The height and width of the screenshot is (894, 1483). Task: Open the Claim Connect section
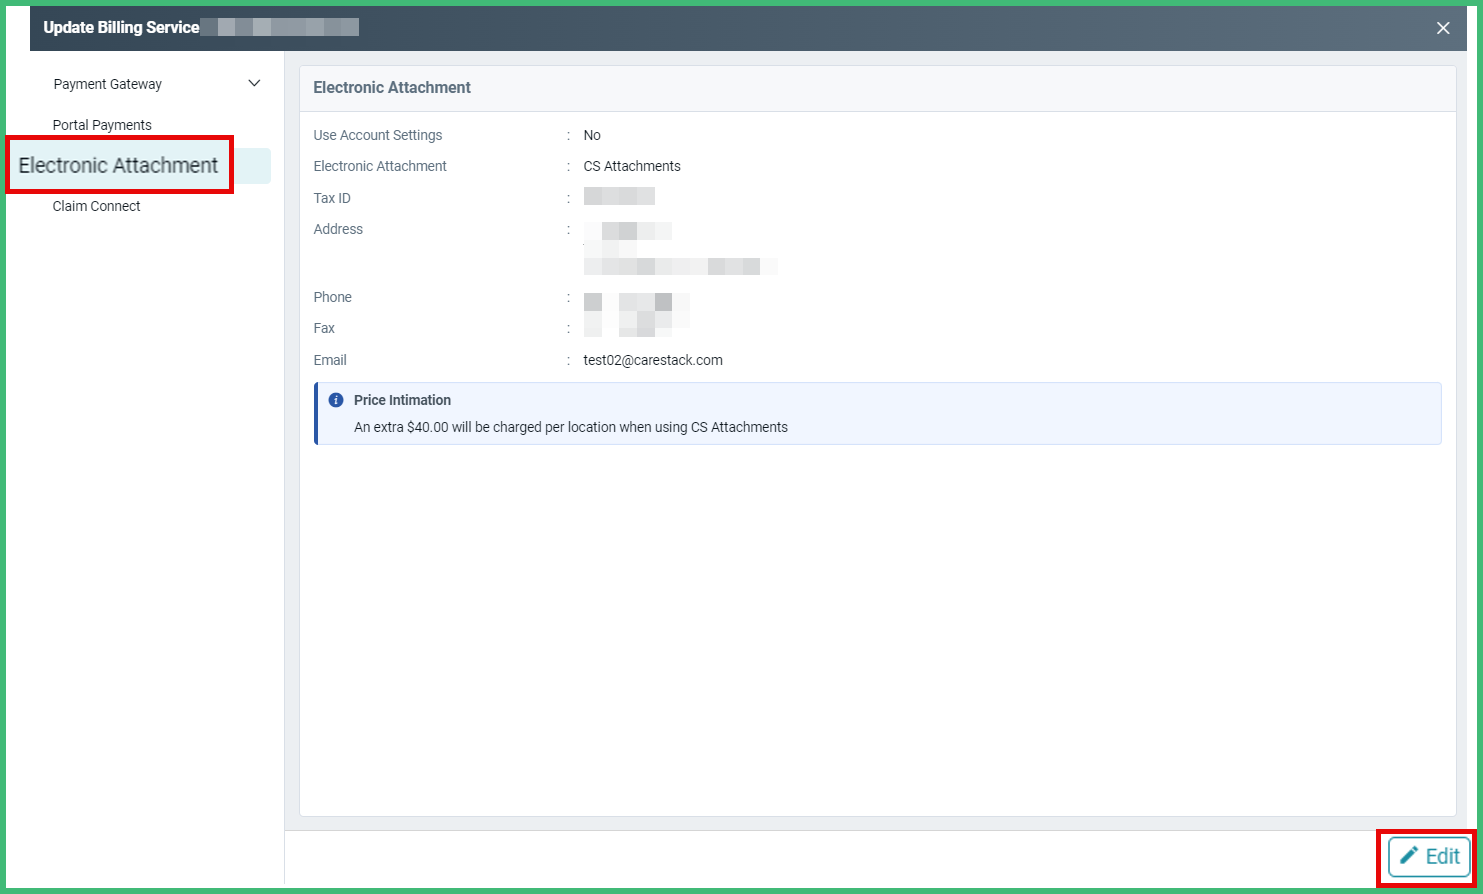pos(96,206)
